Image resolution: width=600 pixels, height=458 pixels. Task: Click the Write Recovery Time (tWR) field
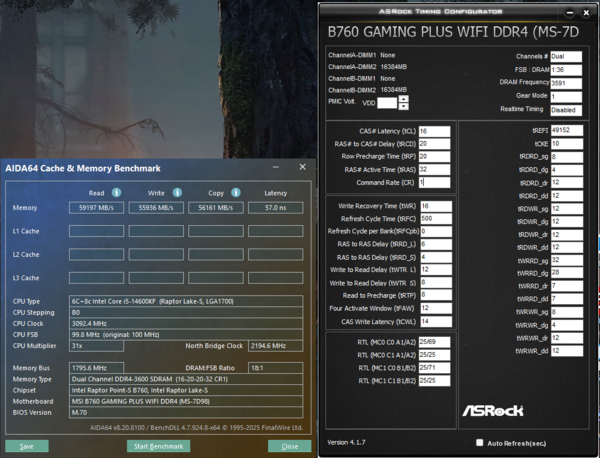click(436, 206)
